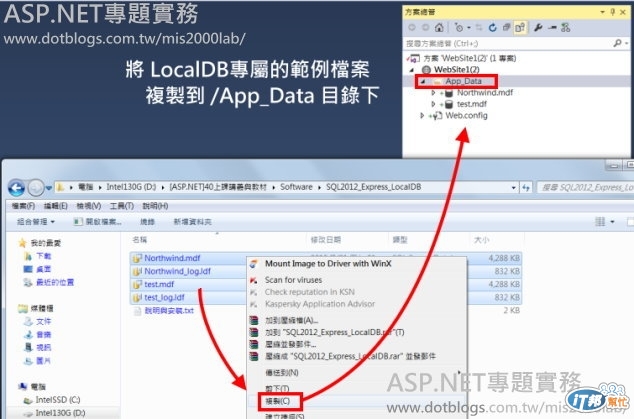This screenshot has width=634, height=419.
Task: Expand test.mdf in Solution Explorer tree
Action: [x=433, y=104]
